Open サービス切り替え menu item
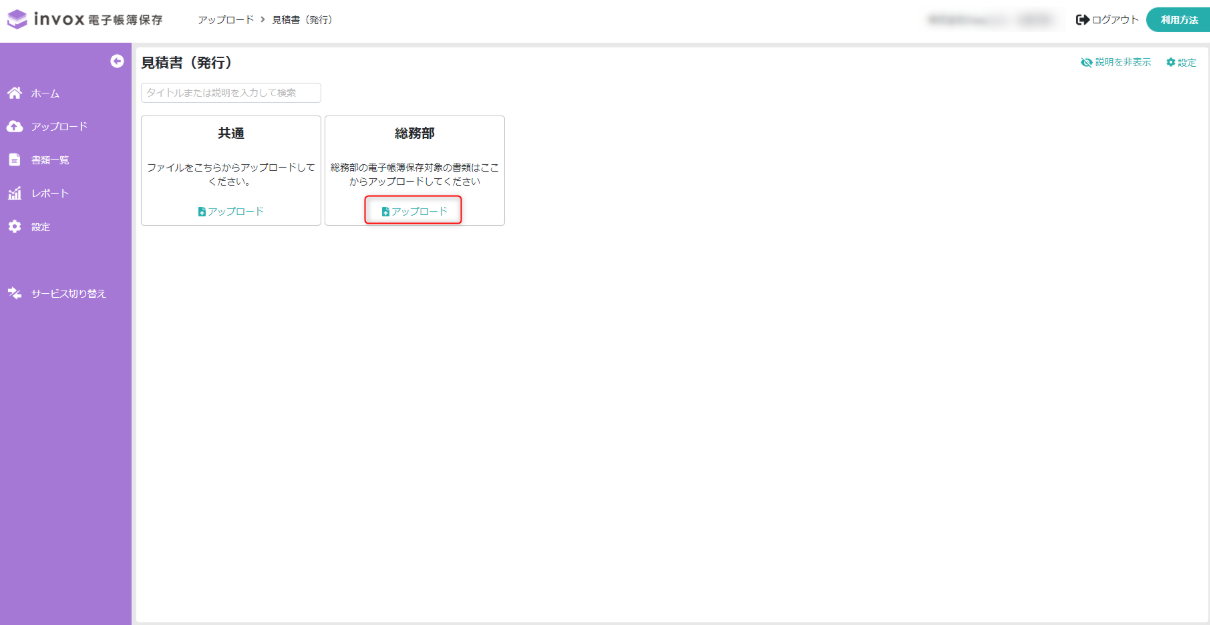The image size is (1210, 625). tap(68, 294)
